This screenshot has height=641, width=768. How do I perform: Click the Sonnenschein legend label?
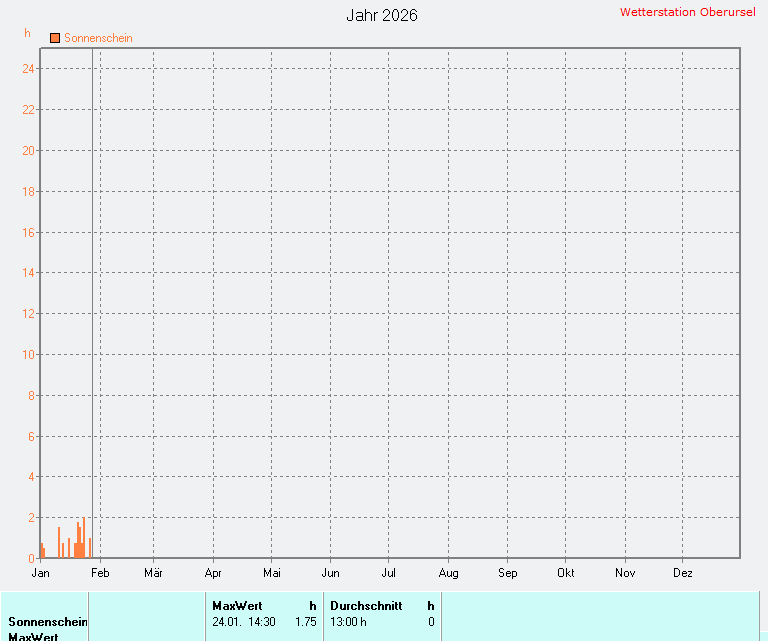tap(98, 38)
